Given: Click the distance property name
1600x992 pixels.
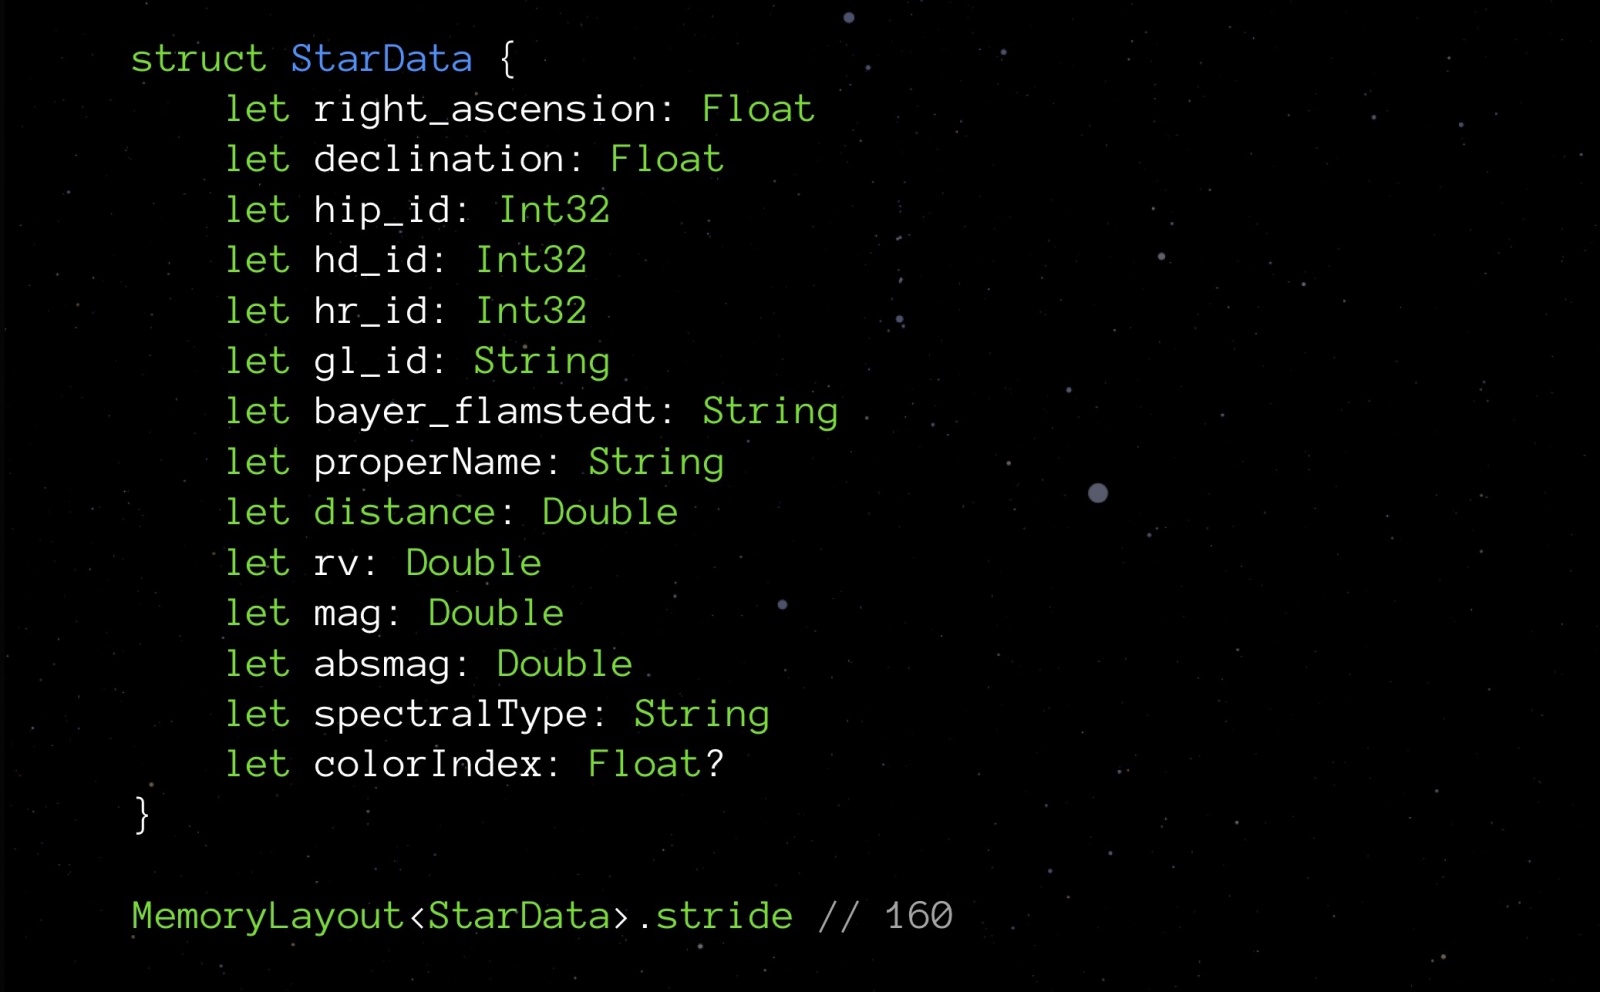Looking at the screenshot, I should (405, 513).
